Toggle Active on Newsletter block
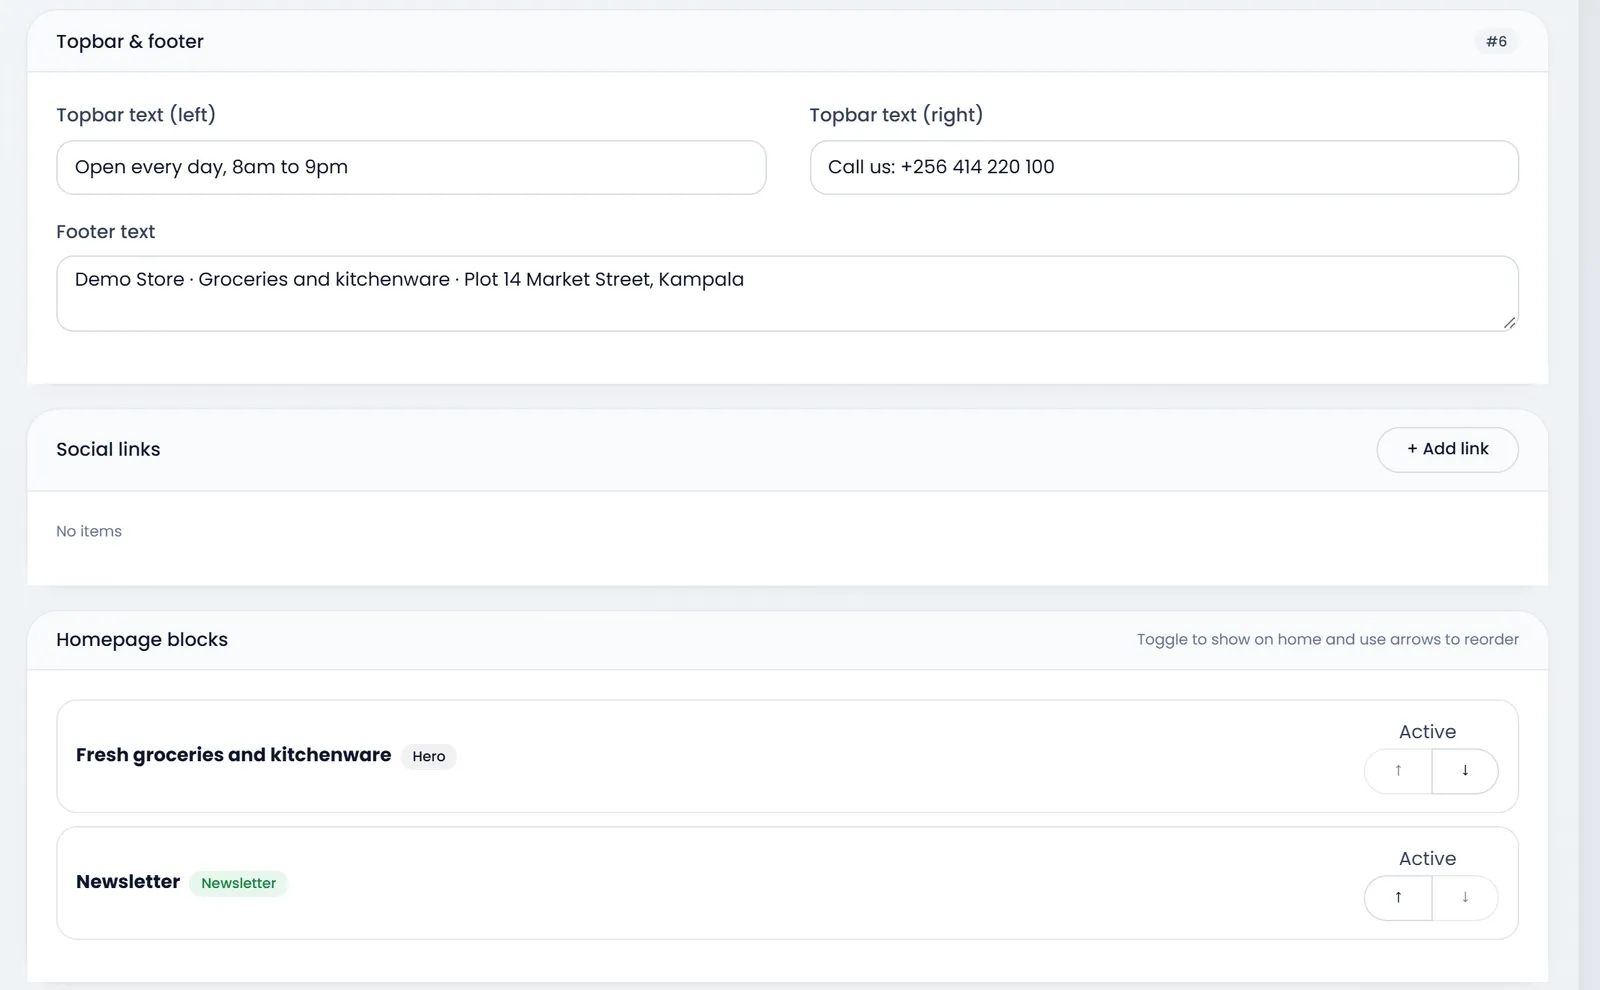The height and width of the screenshot is (990, 1600). pyautogui.click(x=1427, y=859)
